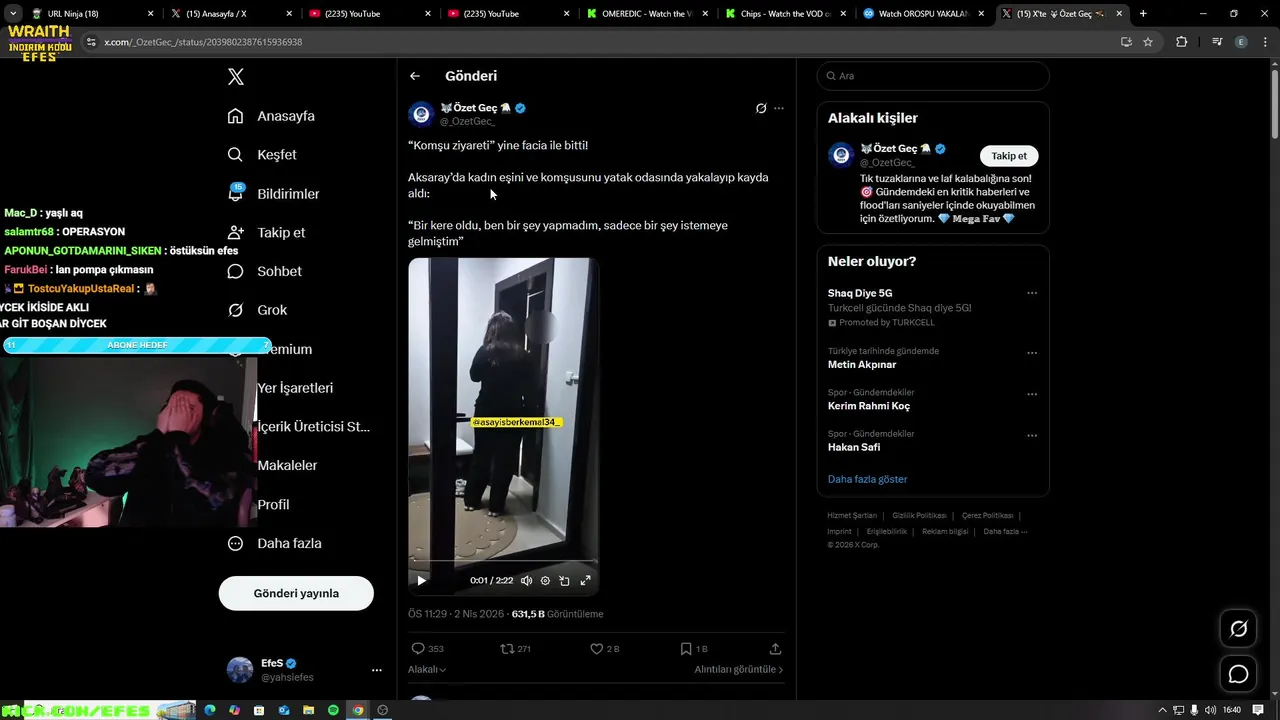
Task: Open Chrome media controls icon
Action: coord(1217,42)
